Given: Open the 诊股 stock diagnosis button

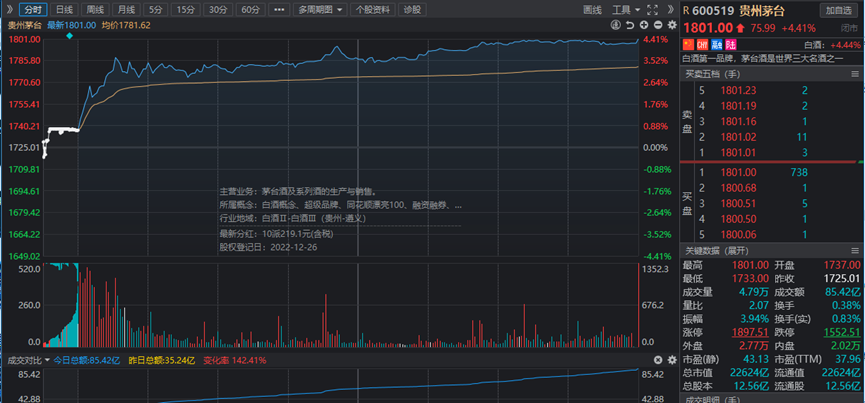Looking at the screenshot, I should click(x=413, y=9).
